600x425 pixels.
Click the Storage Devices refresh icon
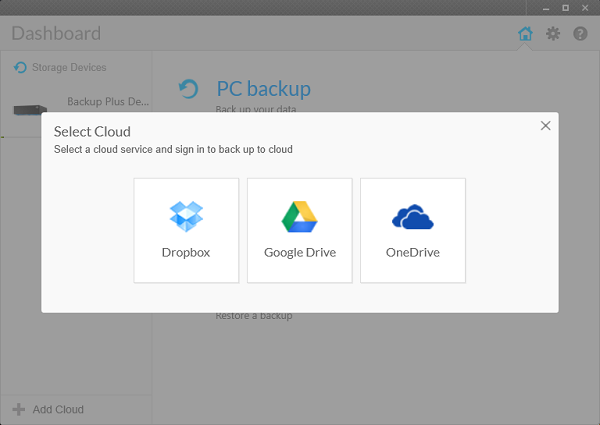[20, 67]
